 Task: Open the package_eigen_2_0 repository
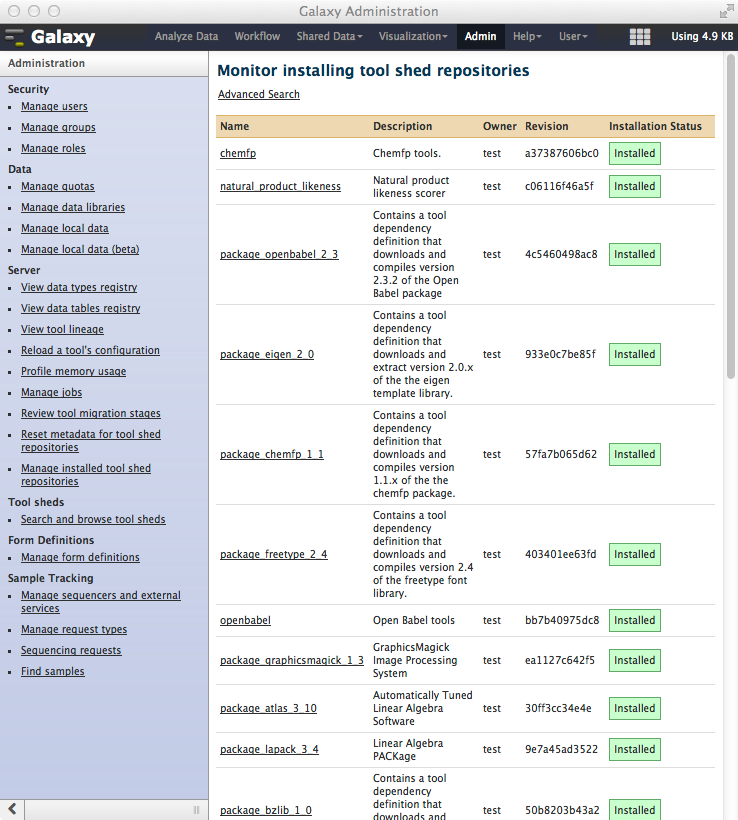point(267,354)
